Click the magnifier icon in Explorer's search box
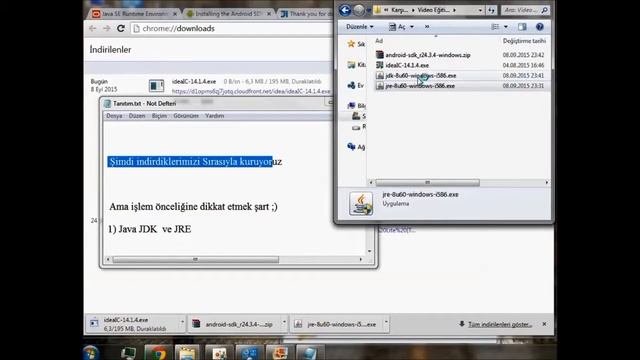Screen dimensions: 640x360 pos(544,10)
